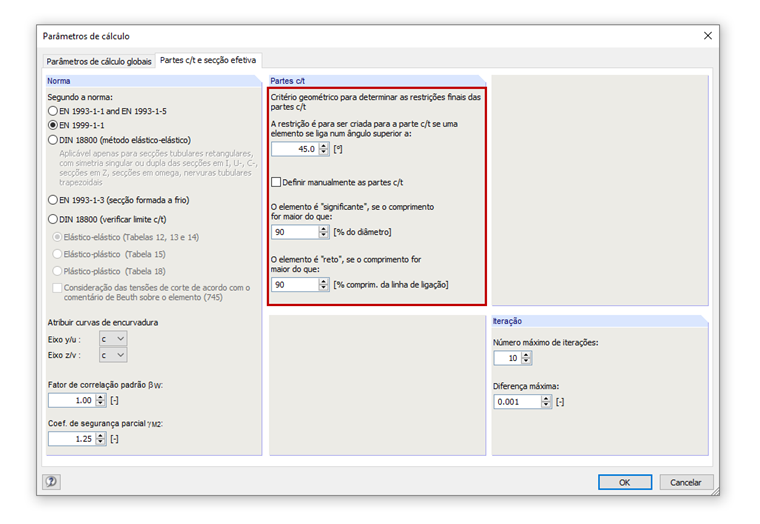
Task: Adjust the % comprim. da linha spinner
Action: (x=324, y=285)
